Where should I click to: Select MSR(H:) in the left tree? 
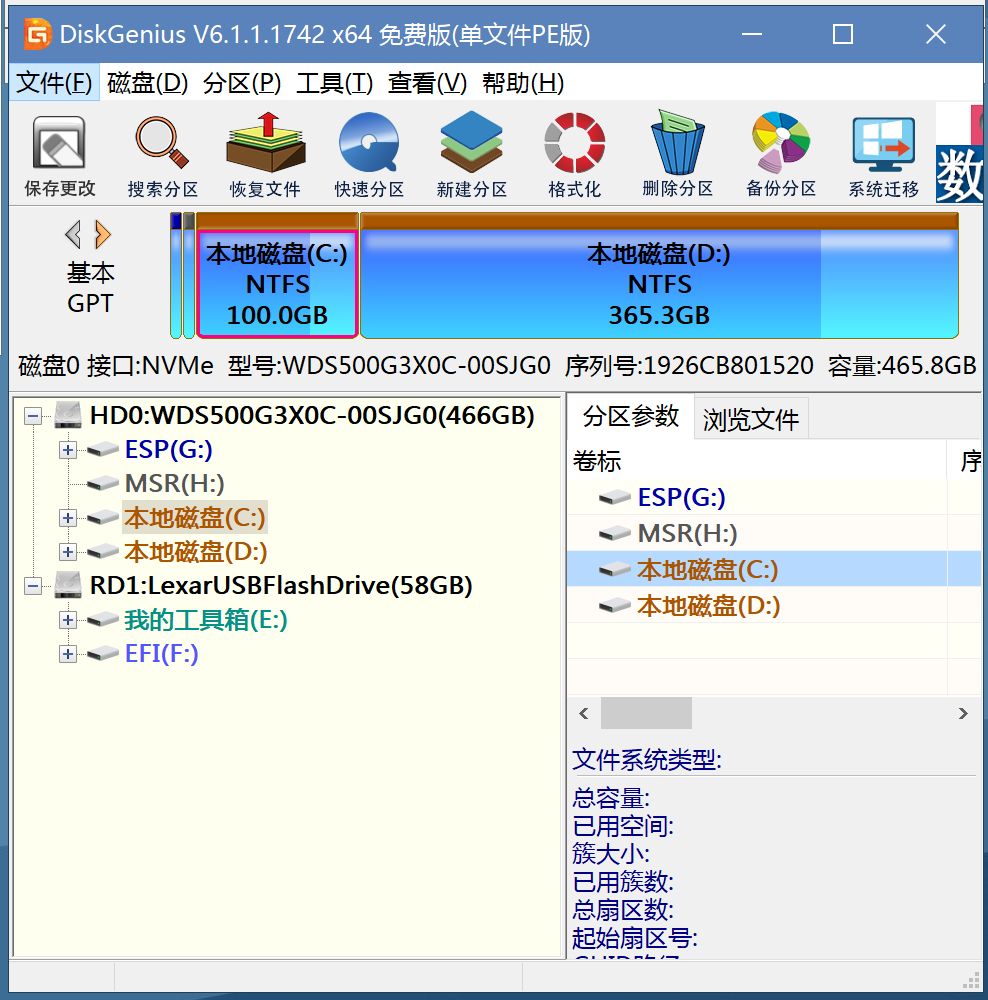point(174,483)
